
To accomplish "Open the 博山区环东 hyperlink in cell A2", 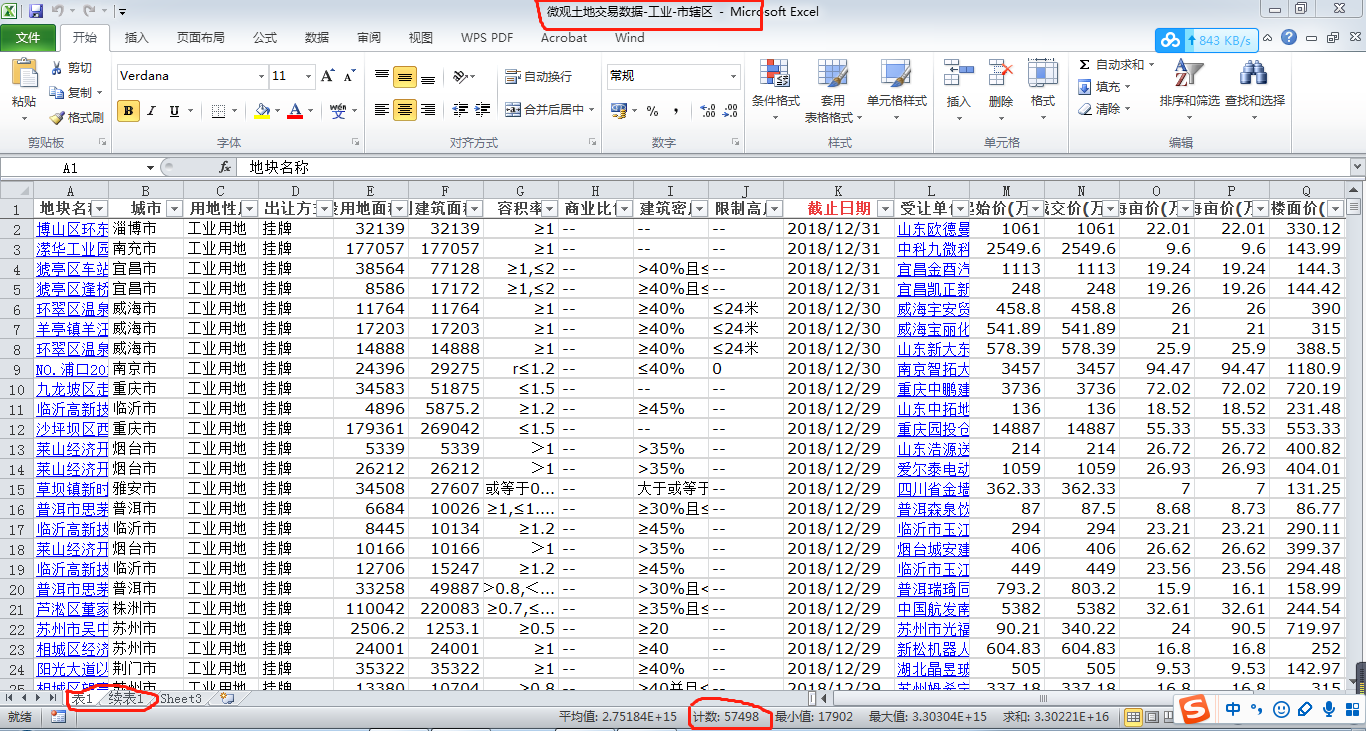I will [72, 229].
